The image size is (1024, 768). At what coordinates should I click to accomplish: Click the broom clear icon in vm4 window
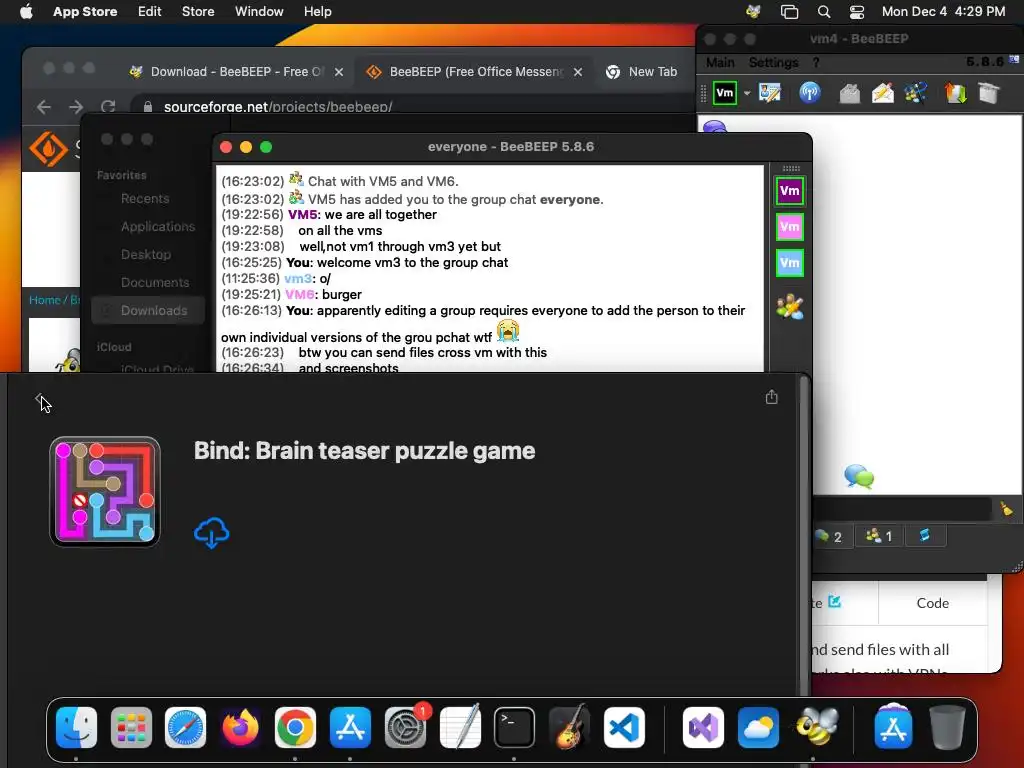click(x=1006, y=508)
